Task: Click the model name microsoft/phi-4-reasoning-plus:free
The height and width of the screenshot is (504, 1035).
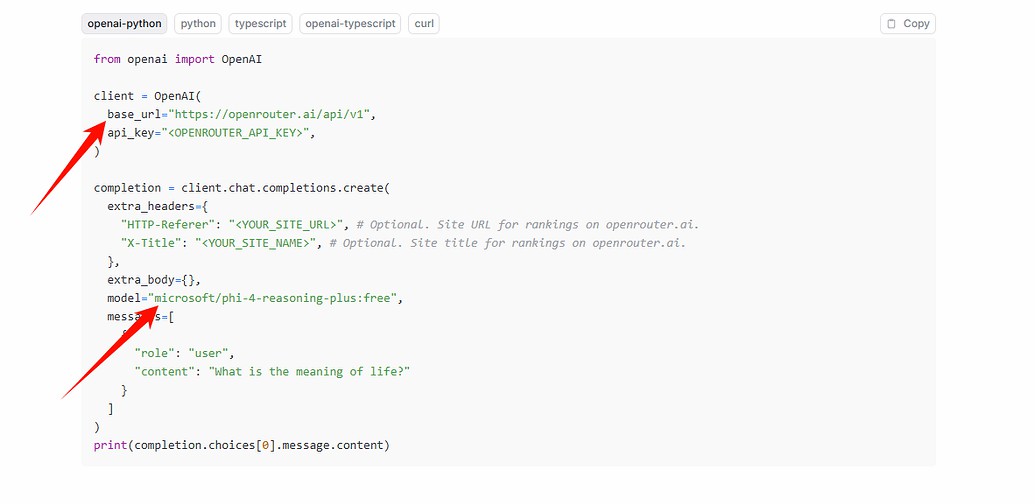Action: [x=273, y=298]
